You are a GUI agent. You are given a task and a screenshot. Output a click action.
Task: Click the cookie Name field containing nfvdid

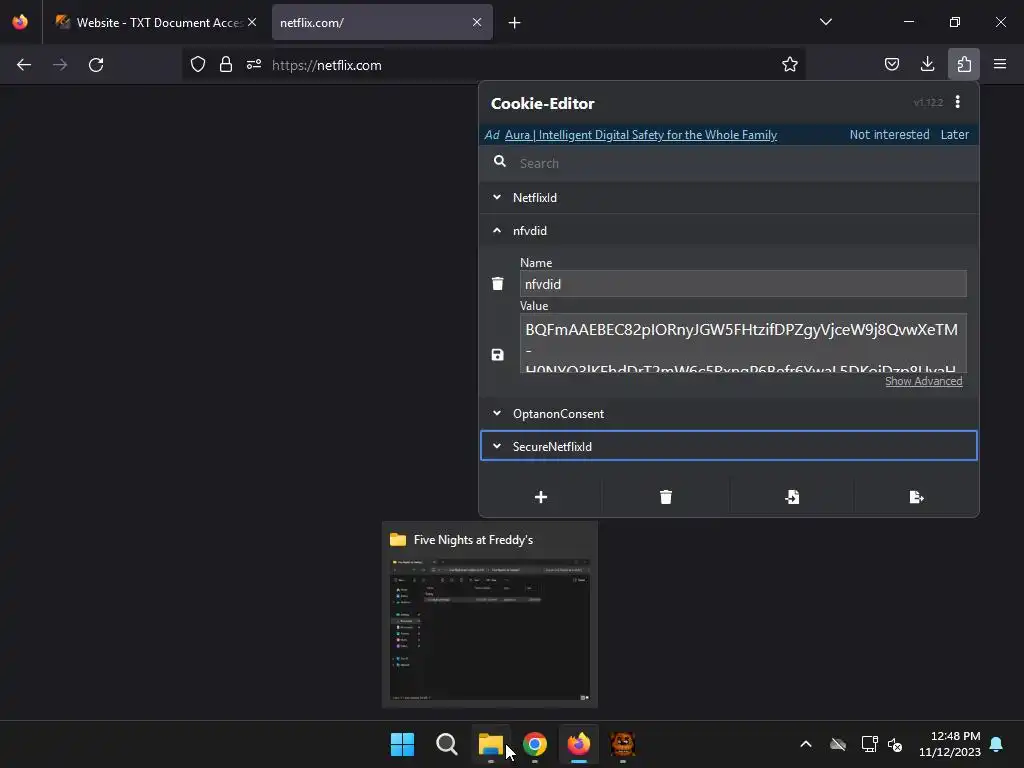[743, 284]
